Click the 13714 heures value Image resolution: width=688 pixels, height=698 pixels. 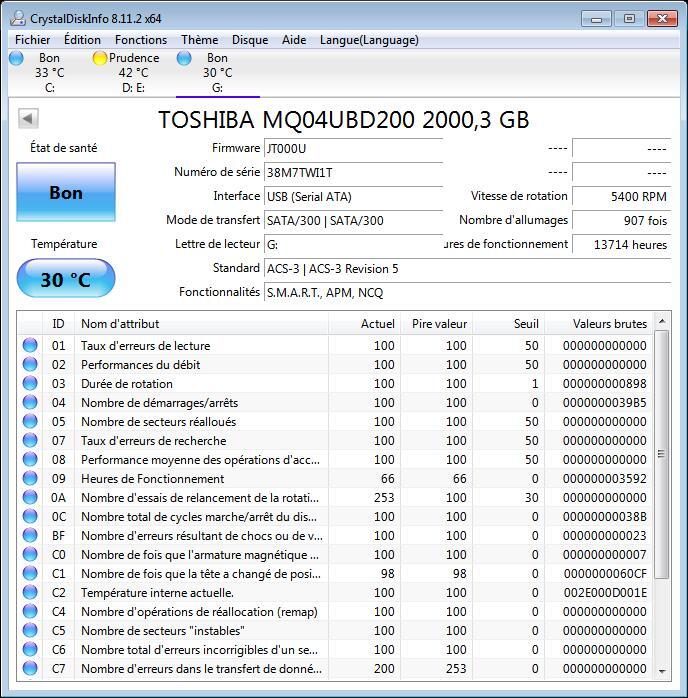621,244
